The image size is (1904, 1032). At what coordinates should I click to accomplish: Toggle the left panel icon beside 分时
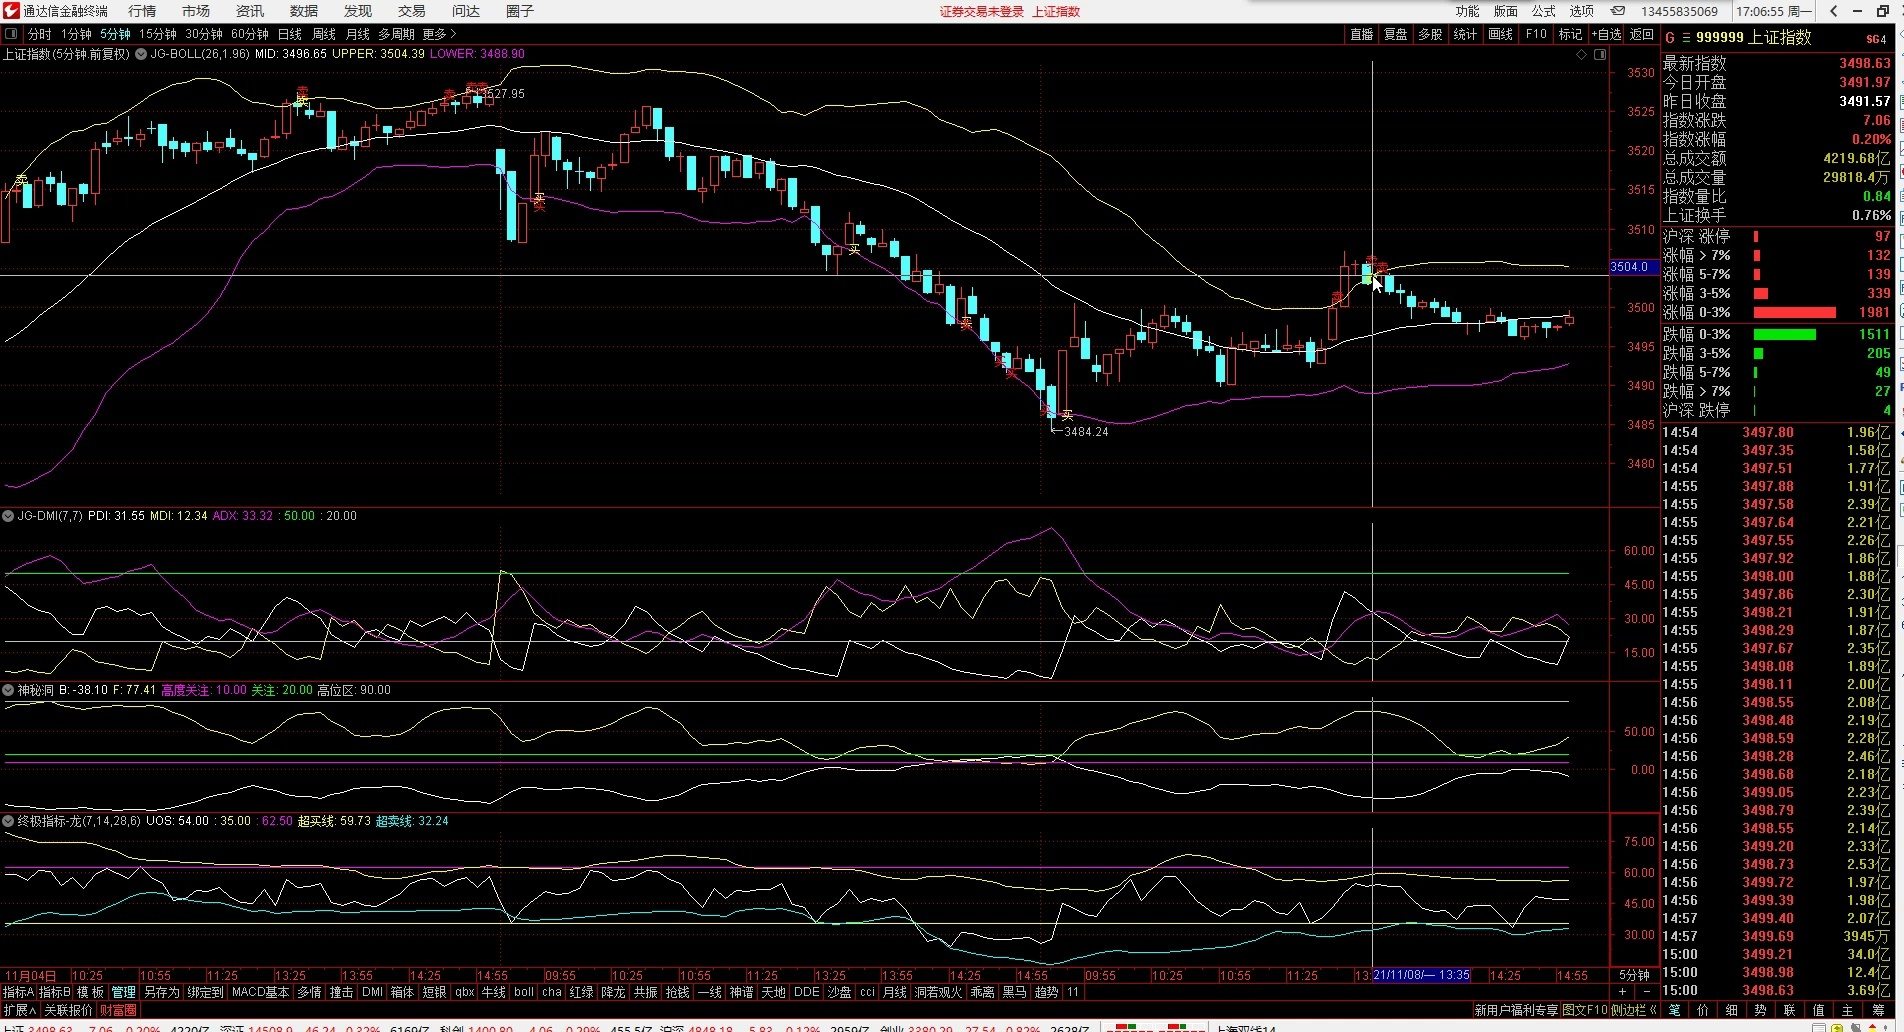12,34
